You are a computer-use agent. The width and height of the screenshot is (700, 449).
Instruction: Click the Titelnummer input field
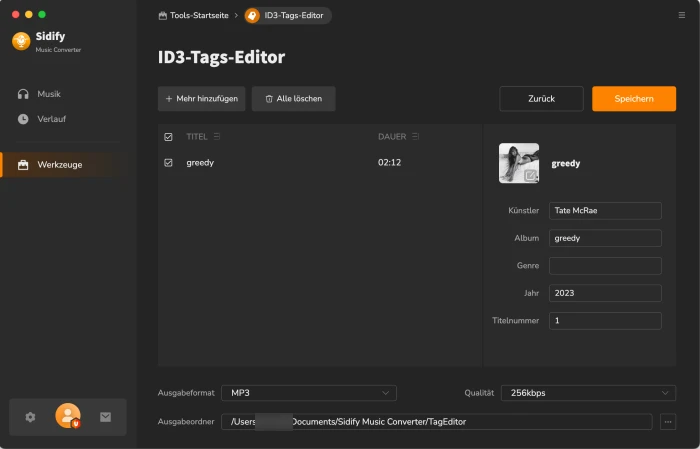coord(605,321)
